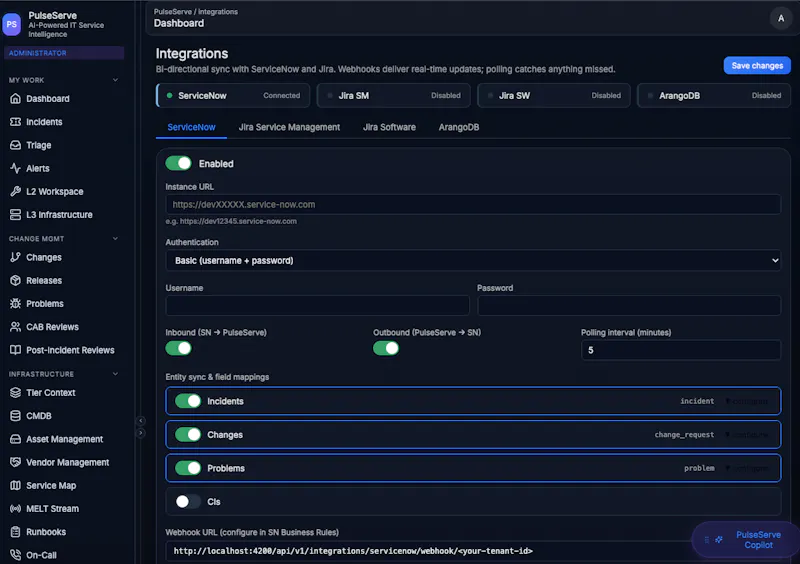Click the "Entity sync & field mappings" label
Image resolution: width=800 pixels, height=564 pixels.
(217, 377)
